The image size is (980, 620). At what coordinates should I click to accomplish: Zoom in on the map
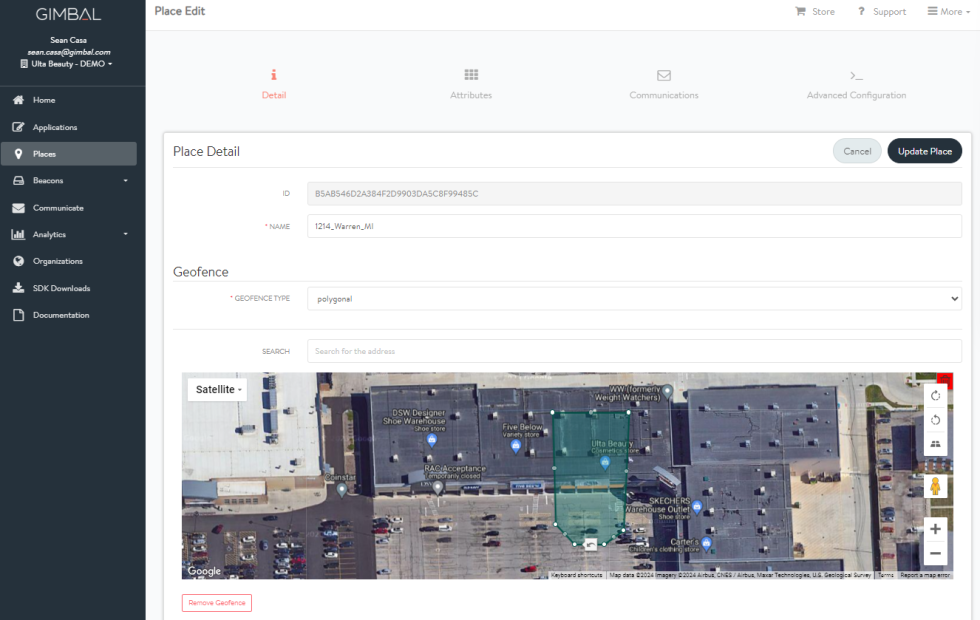[x=935, y=528]
